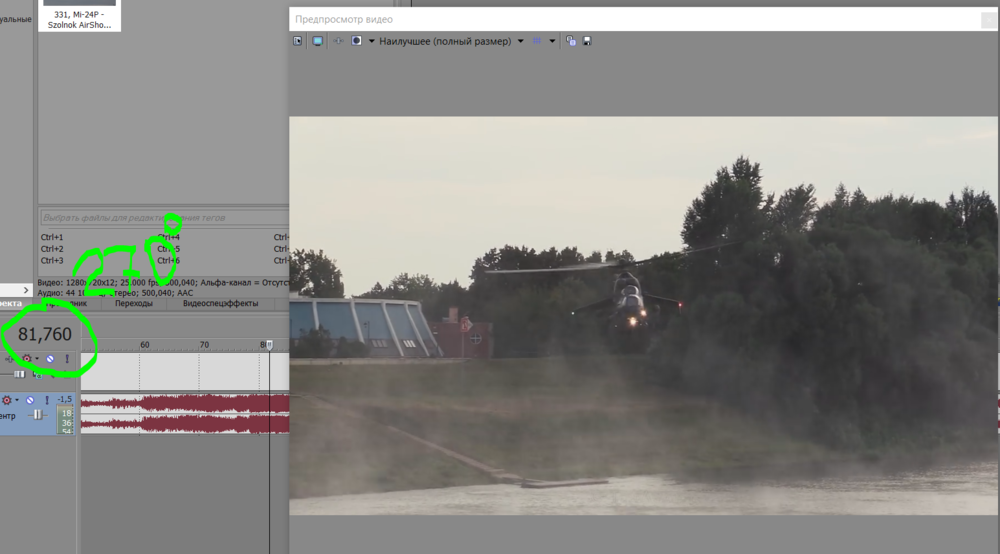
Task: Toggle preview on external monitor
Action: (318, 41)
